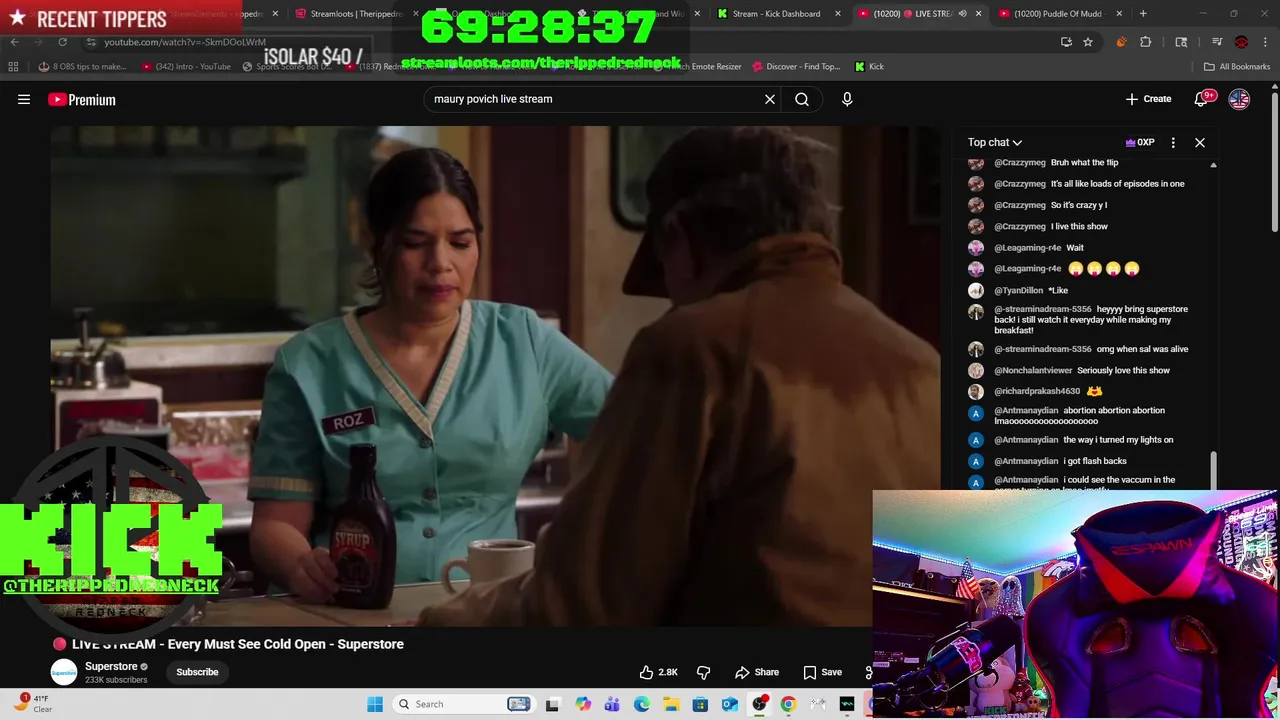The width and height of the screenshot is (1280, 720).
Task: Share the video
Action: click(x=757, y=672)
